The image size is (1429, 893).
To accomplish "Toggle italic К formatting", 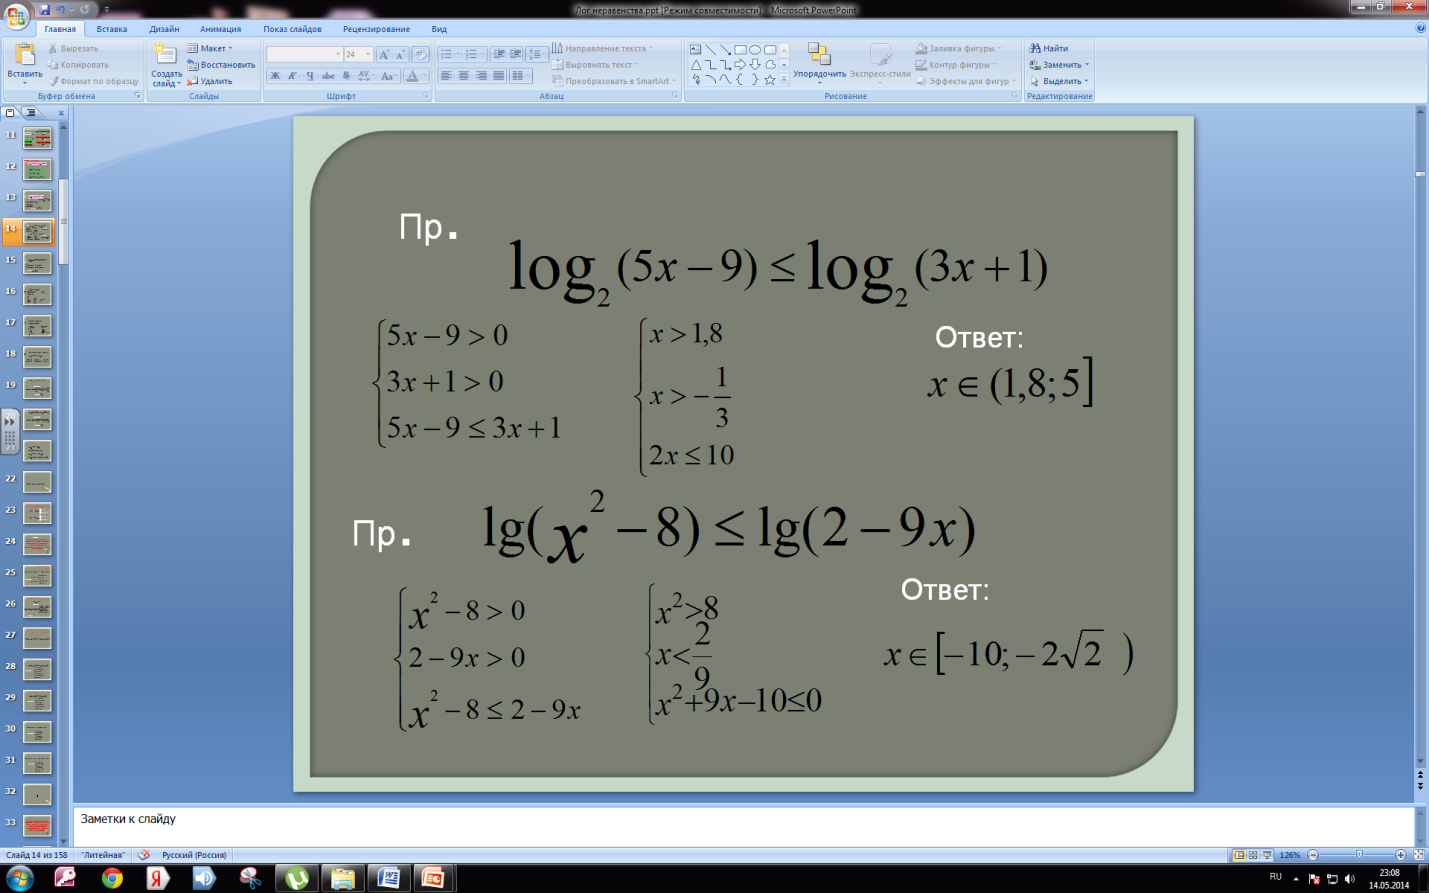I will pos(292,76).
